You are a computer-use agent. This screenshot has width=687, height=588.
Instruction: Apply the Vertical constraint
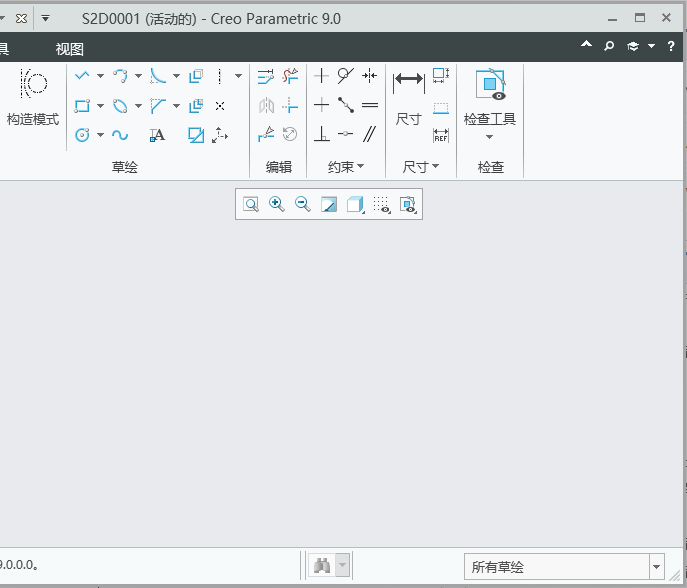[x=322, y=76]
